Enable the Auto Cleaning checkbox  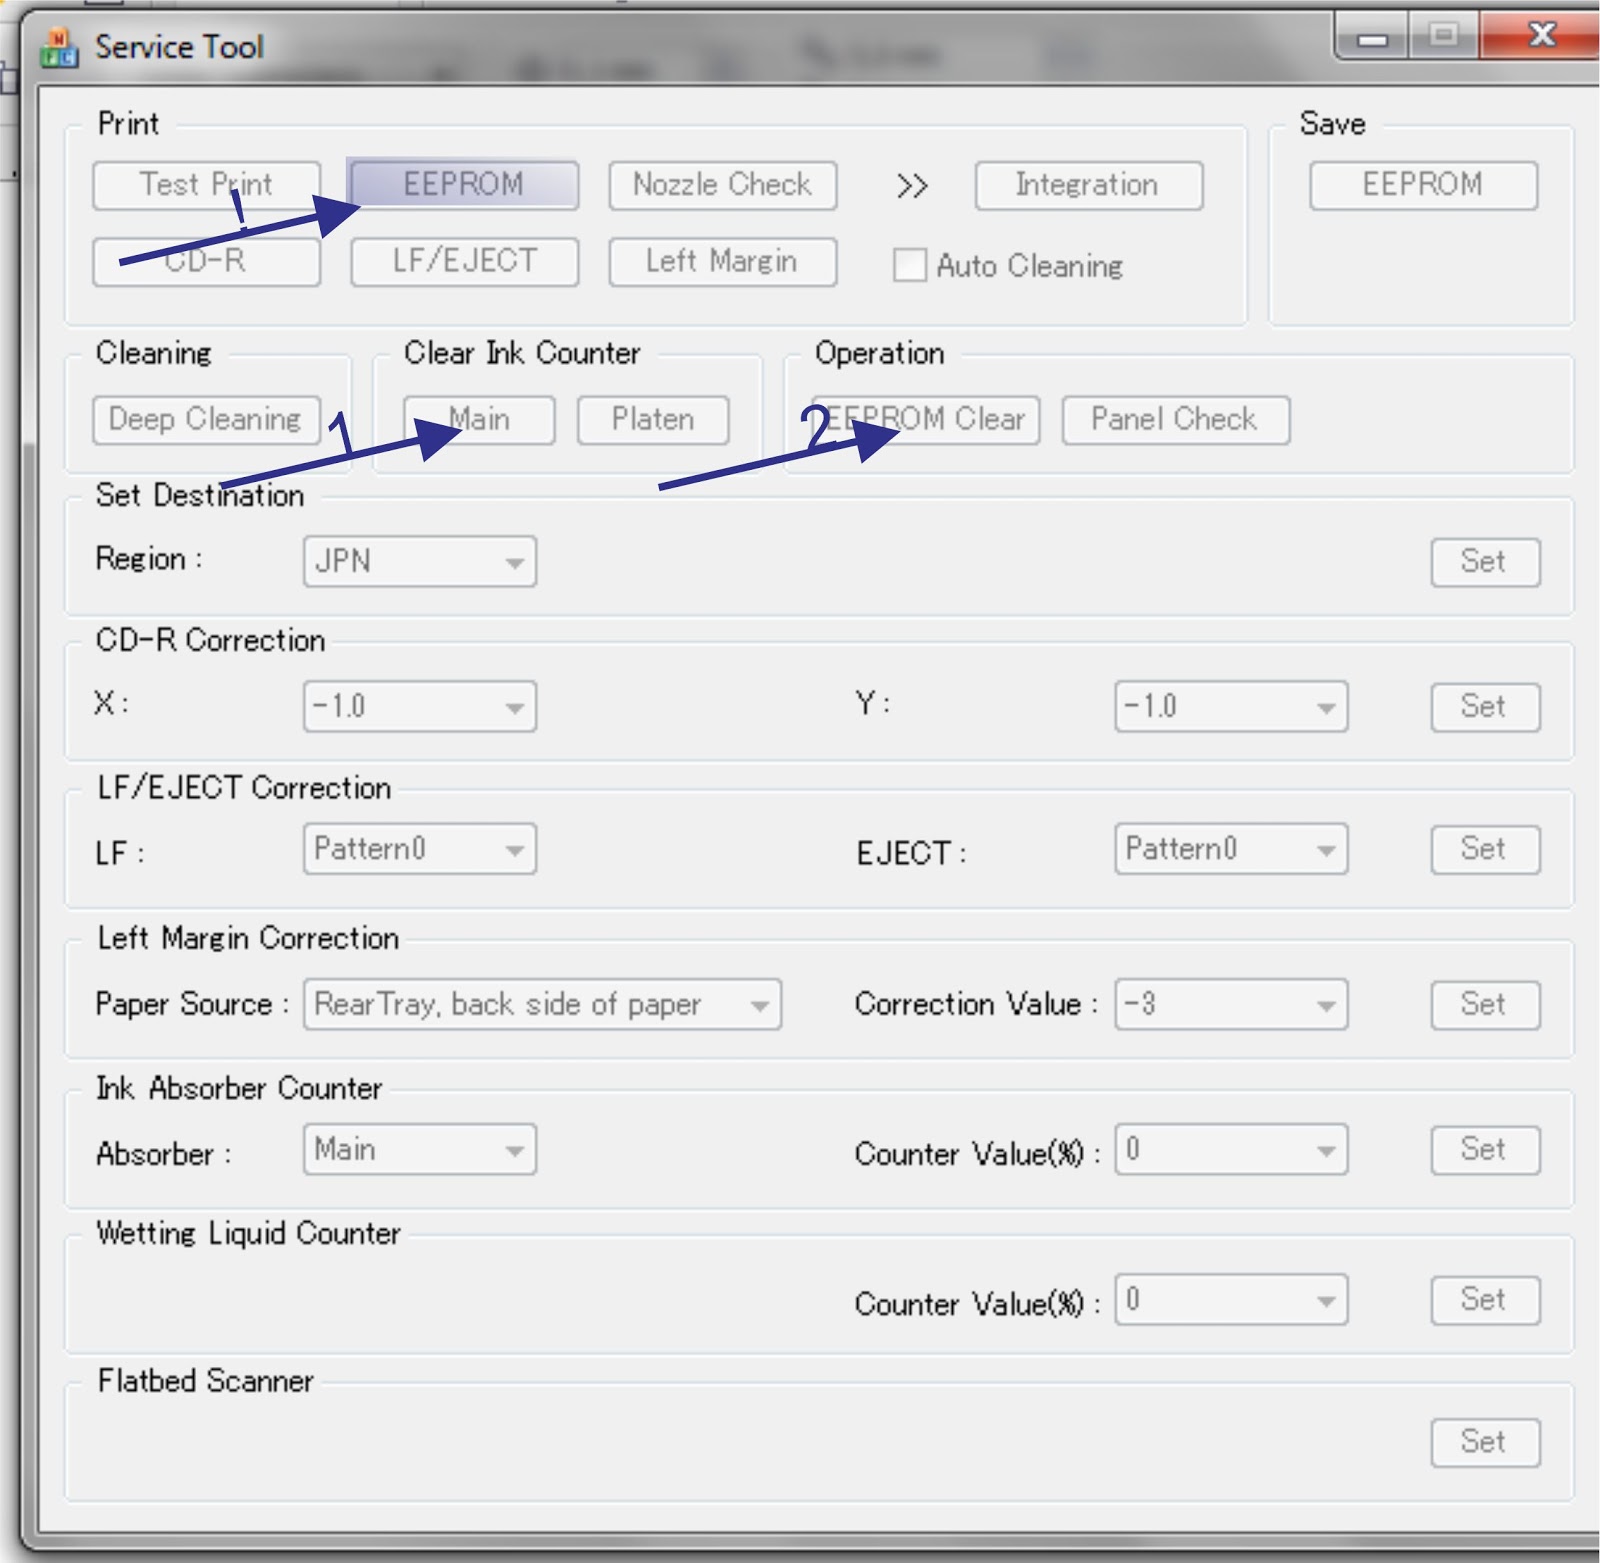pos(909,265)
